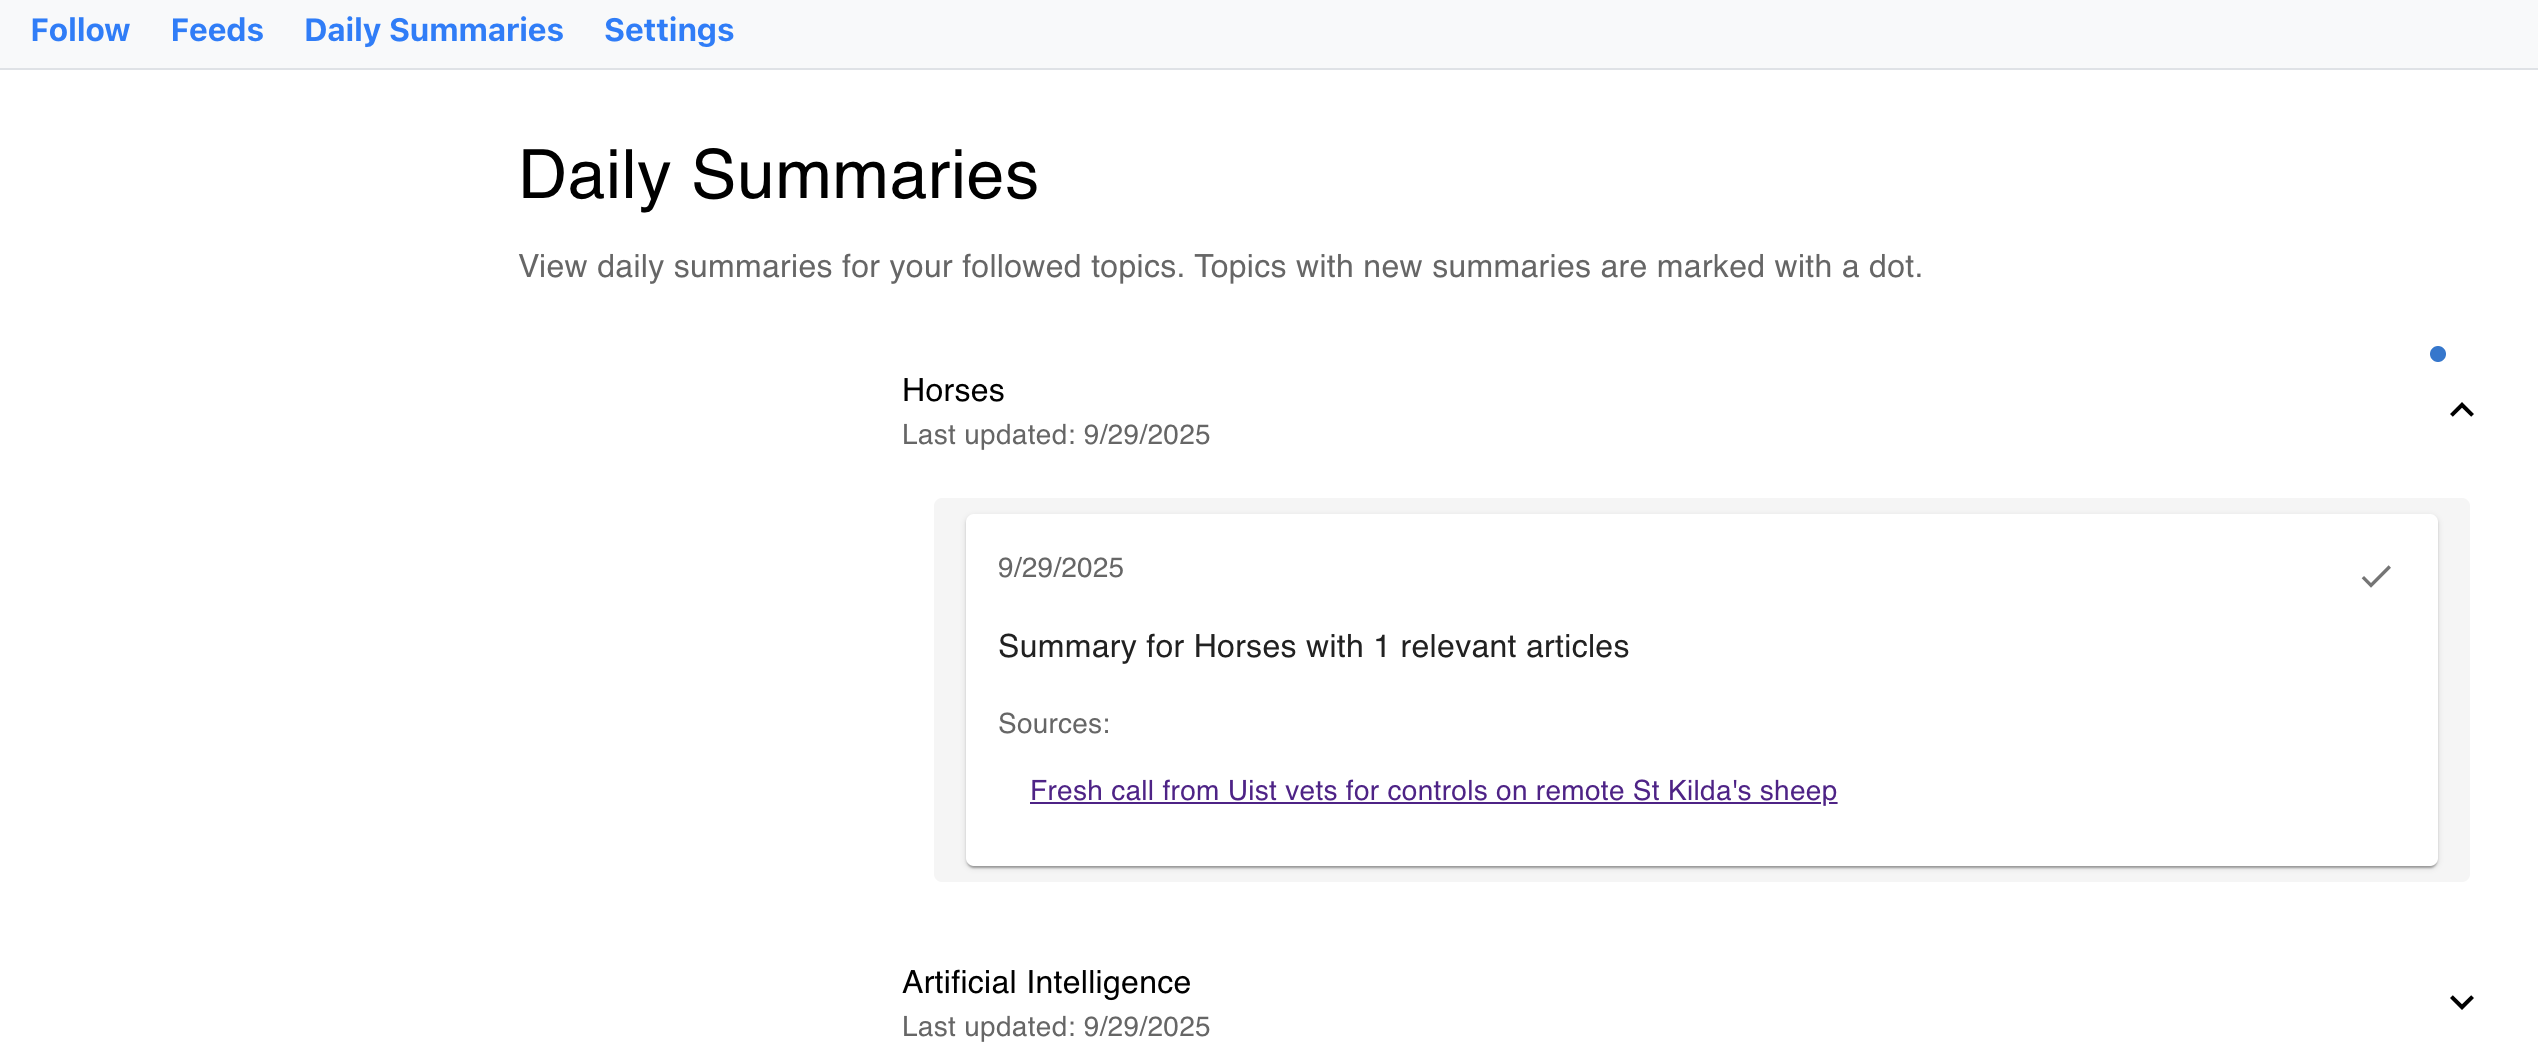This screenshot has width=2538, height=1064.
Task: Select the Horses topic title
Action: (952, 390)
